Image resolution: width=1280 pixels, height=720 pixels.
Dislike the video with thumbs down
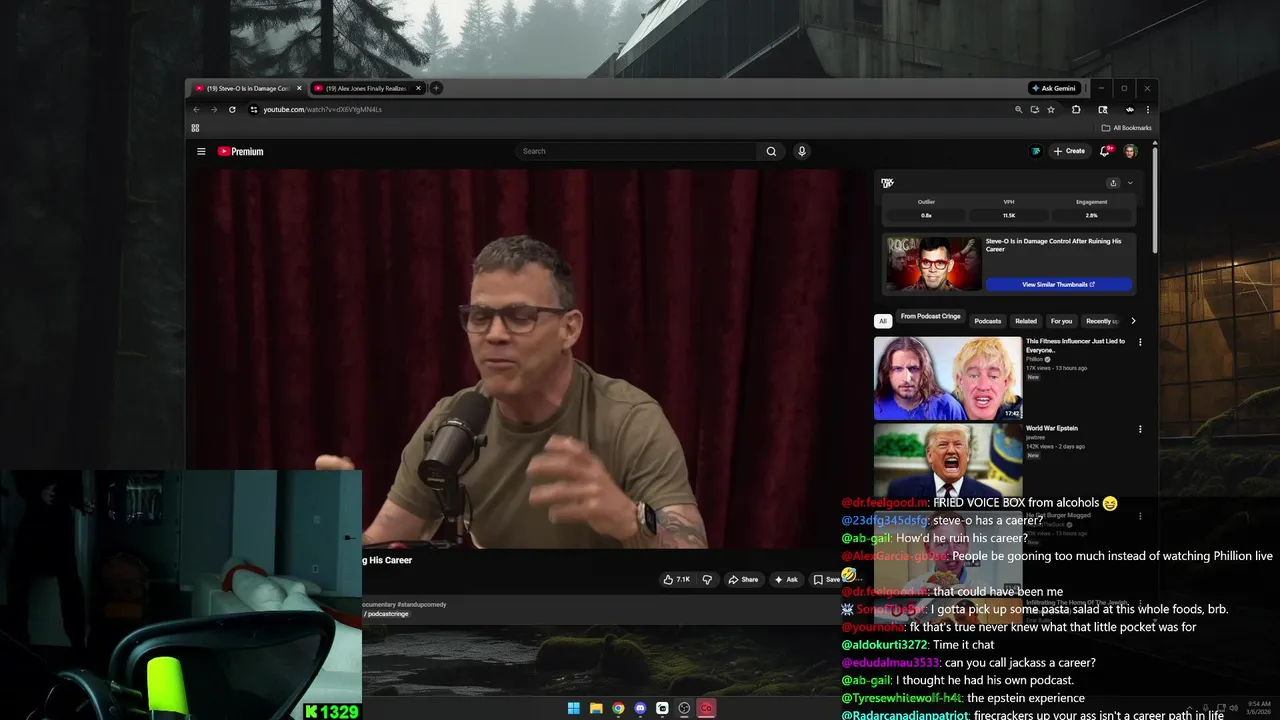(x=707, y=579)
